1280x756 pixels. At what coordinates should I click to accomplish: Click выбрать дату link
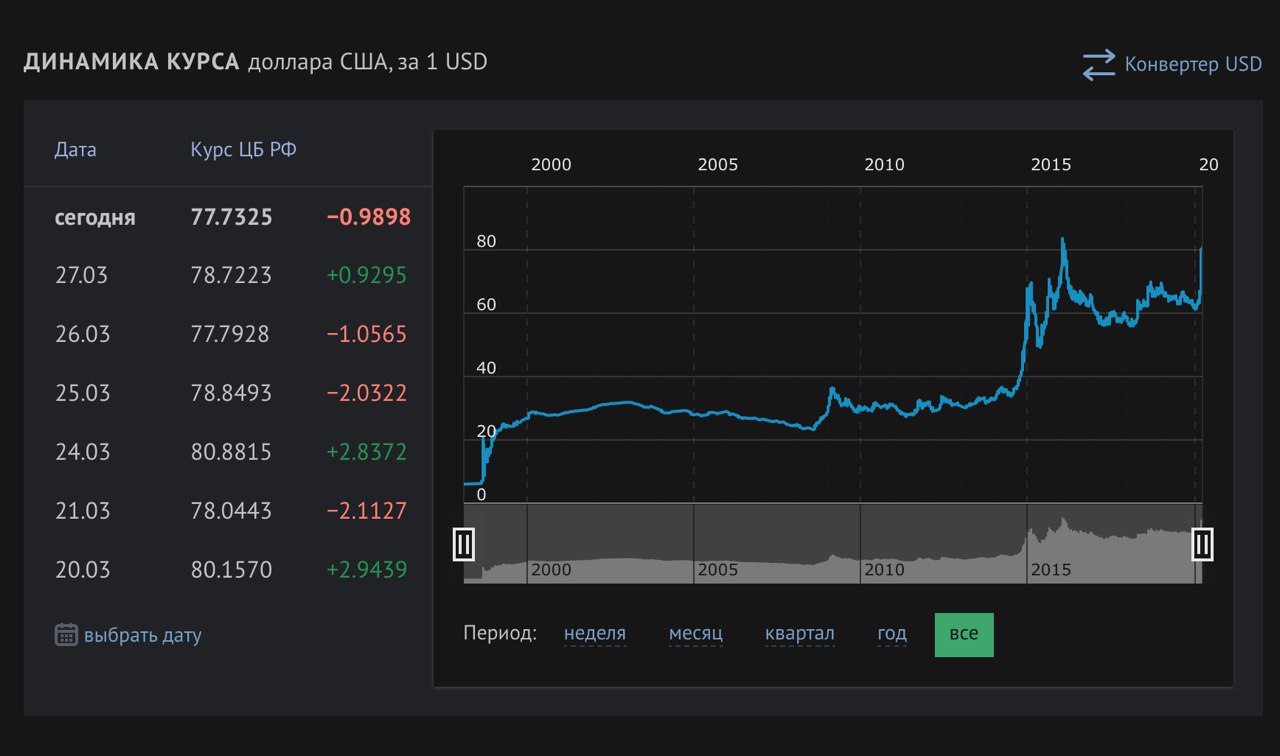pos(143,635)
